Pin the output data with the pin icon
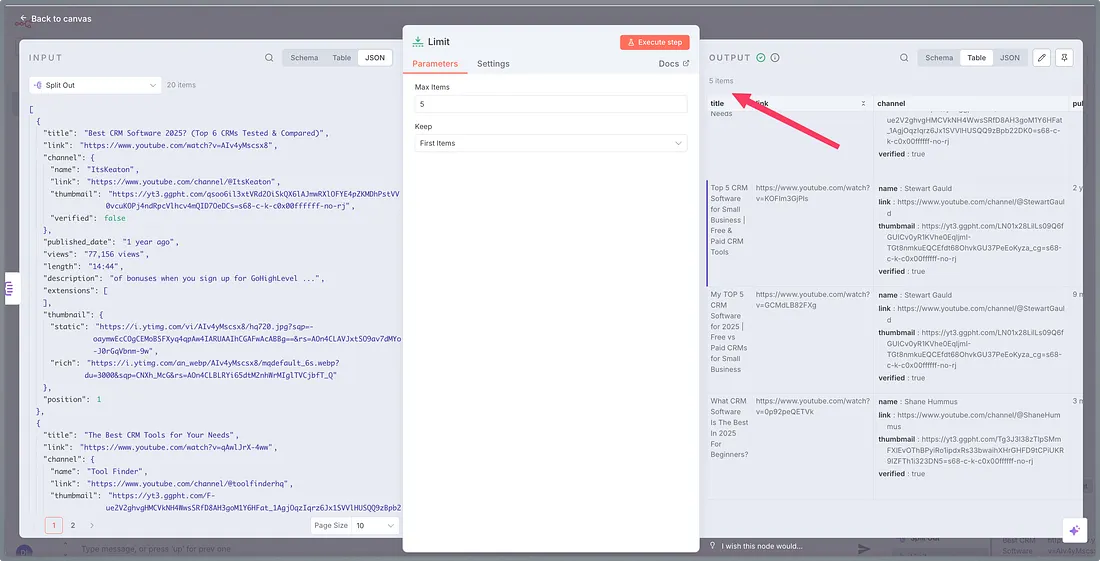This screenshot has height=561, width=1100. pos(1067,58)
